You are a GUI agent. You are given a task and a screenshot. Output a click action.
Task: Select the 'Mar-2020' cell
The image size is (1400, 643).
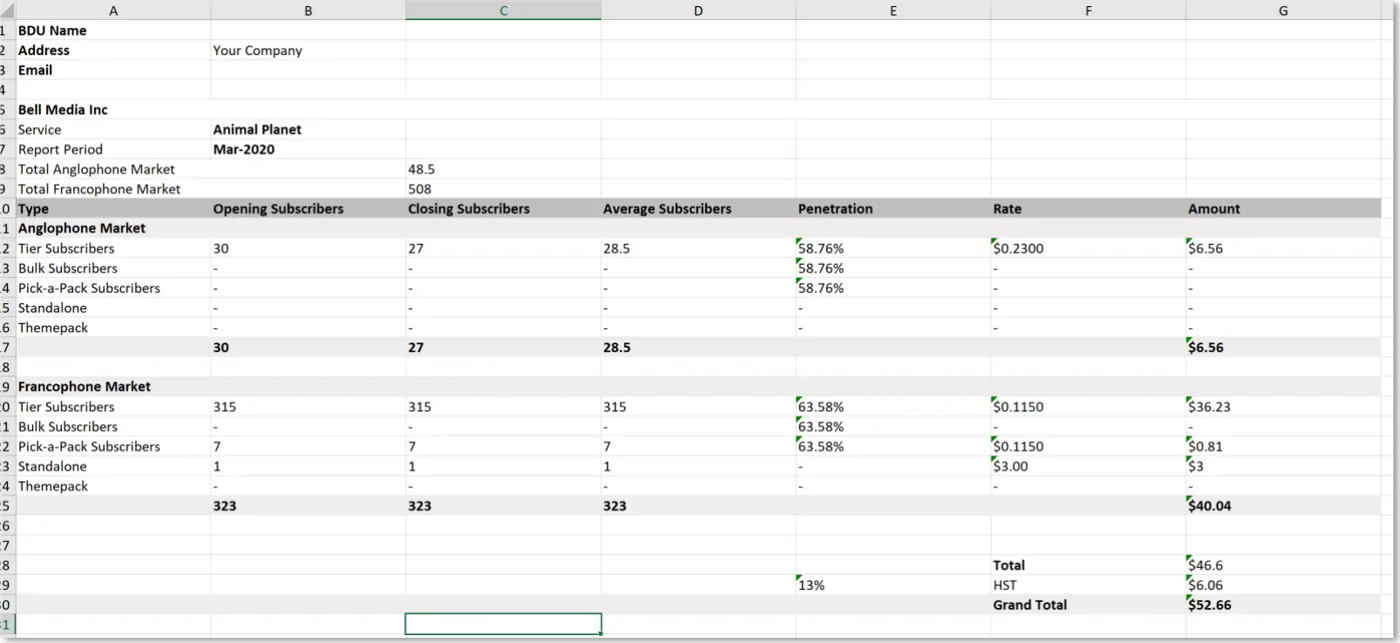point(308,149)
